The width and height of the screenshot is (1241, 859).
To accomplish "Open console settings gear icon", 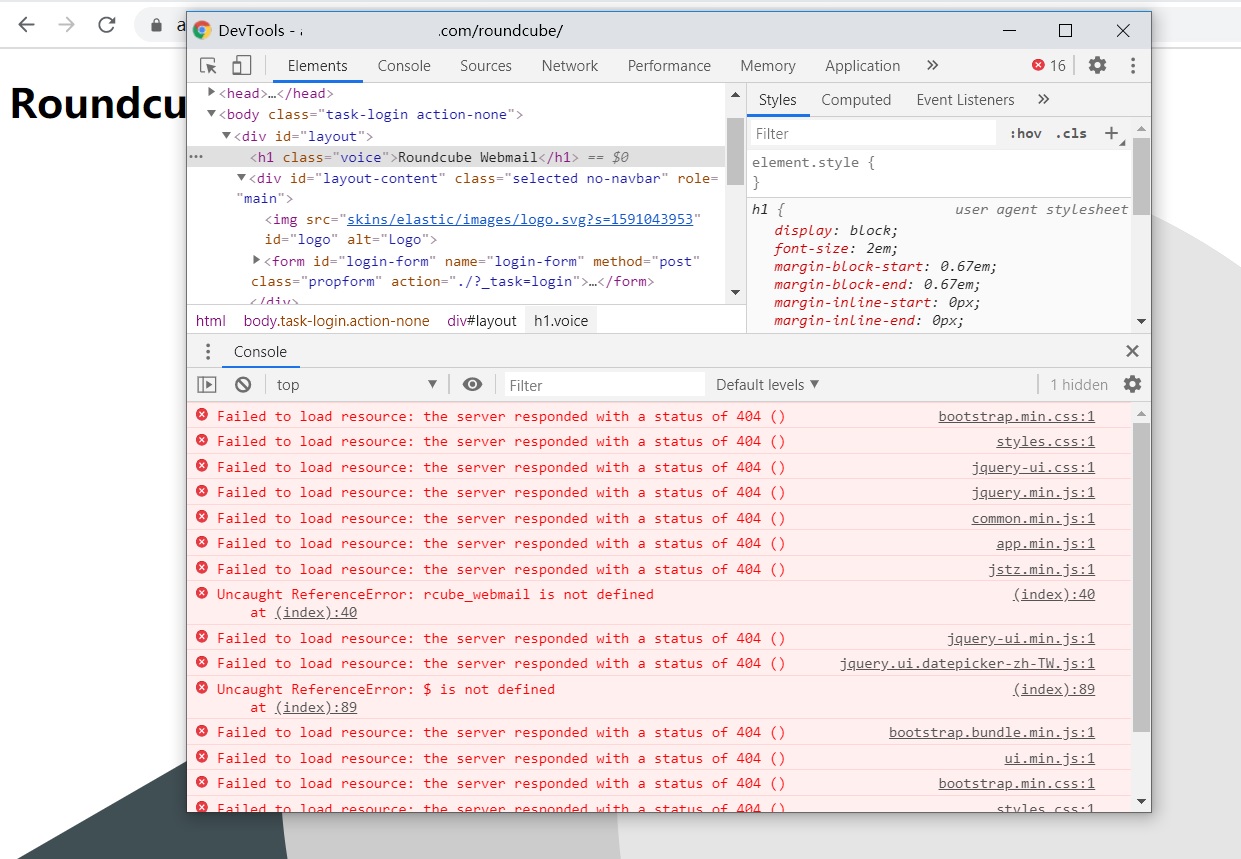I will tap(1132, 385).
